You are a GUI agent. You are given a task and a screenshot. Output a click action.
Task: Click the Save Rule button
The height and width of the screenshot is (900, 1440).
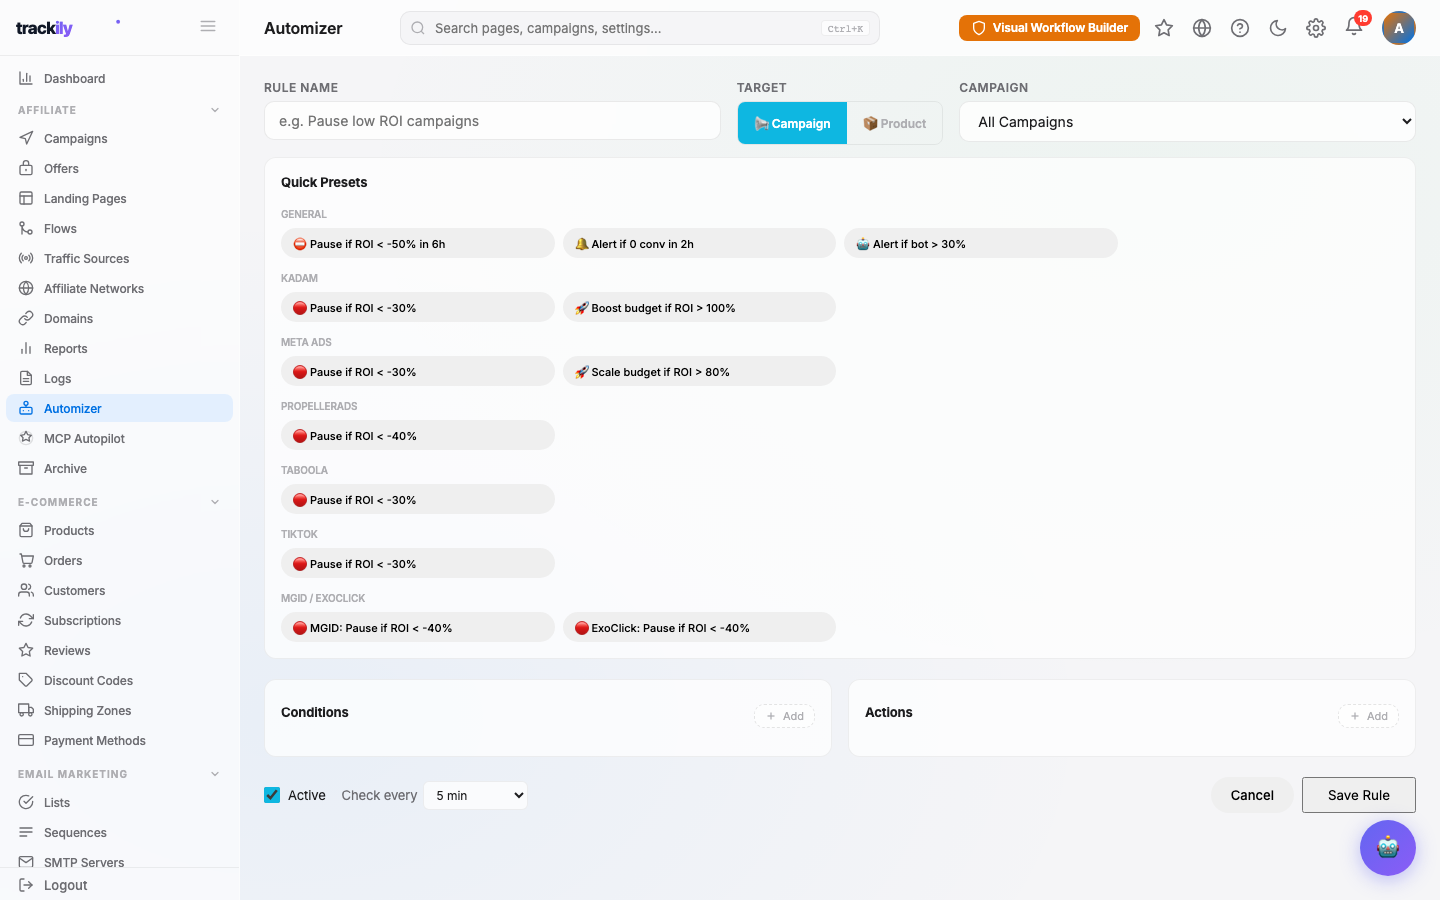coord(1359,795)
